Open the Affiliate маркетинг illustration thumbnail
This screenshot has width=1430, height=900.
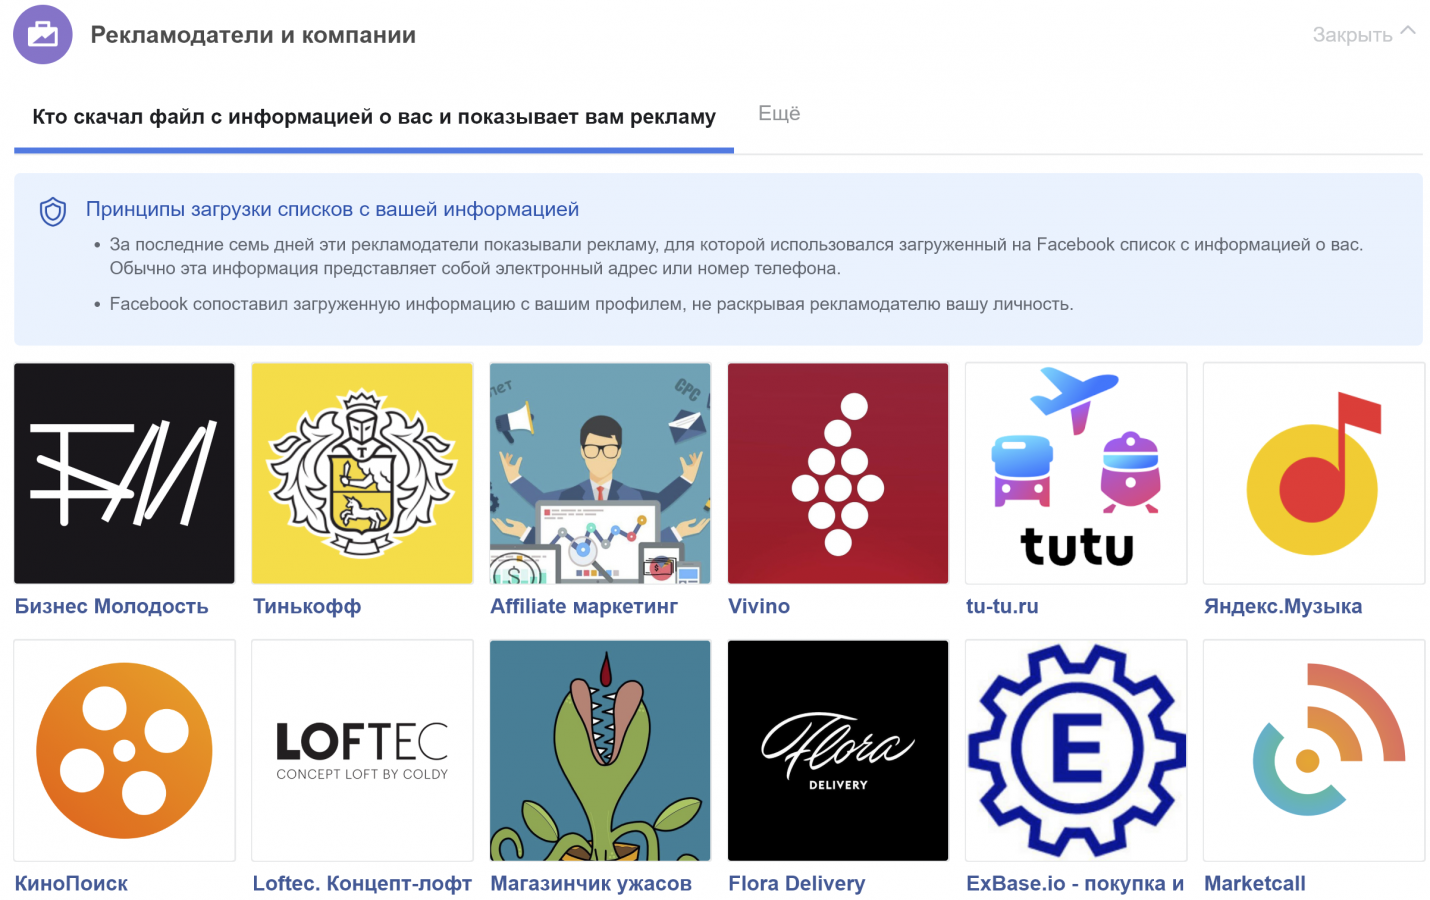click(600, 473)
